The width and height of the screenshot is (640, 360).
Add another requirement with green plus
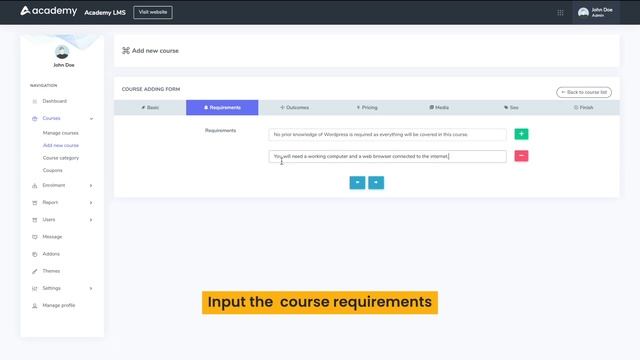click(x=521, y=134)
